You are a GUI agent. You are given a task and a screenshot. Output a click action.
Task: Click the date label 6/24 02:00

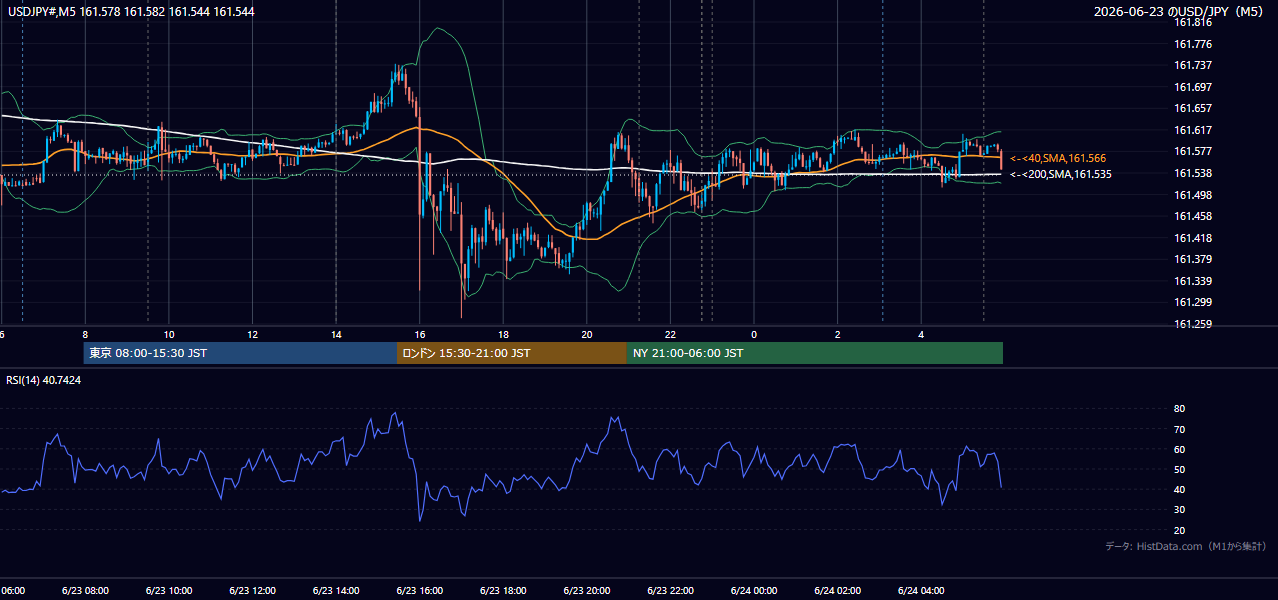[837, 591]
